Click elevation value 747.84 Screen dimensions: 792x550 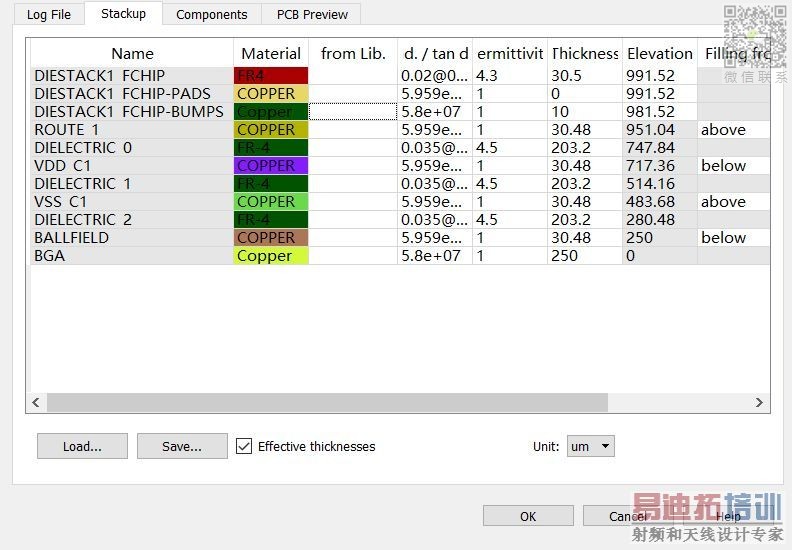[650, 147]
